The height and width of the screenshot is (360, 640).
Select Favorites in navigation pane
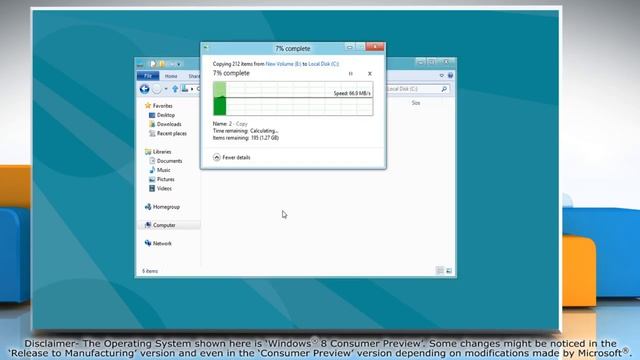pyautogui.click(x=162, y=106)
